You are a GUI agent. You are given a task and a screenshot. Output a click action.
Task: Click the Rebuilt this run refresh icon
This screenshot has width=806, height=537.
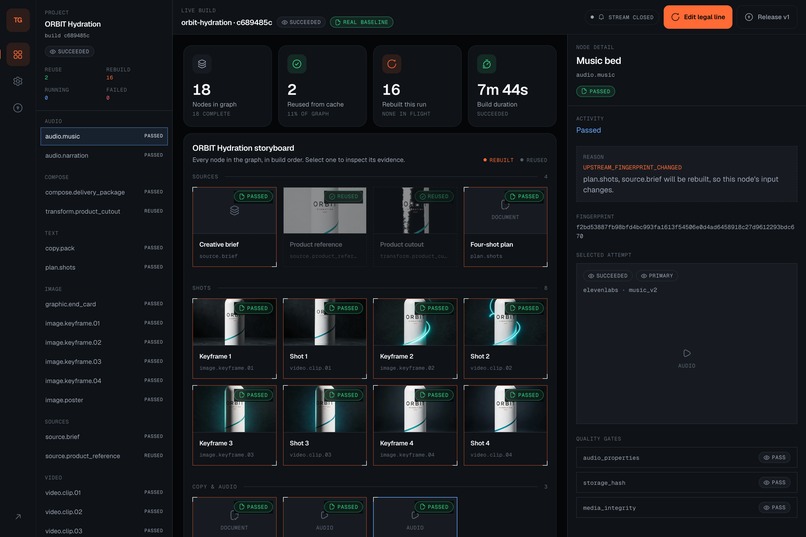pos(392,64)
